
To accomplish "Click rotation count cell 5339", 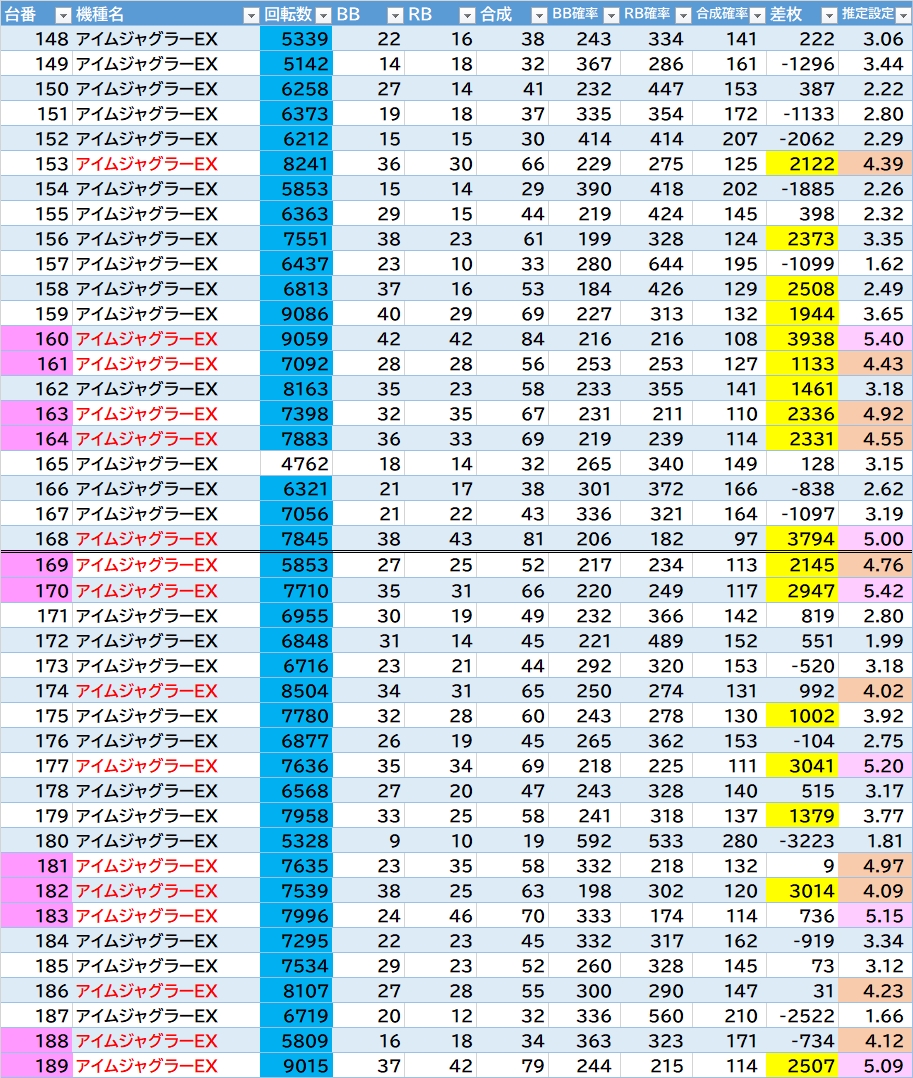I will tap(296, 39).
